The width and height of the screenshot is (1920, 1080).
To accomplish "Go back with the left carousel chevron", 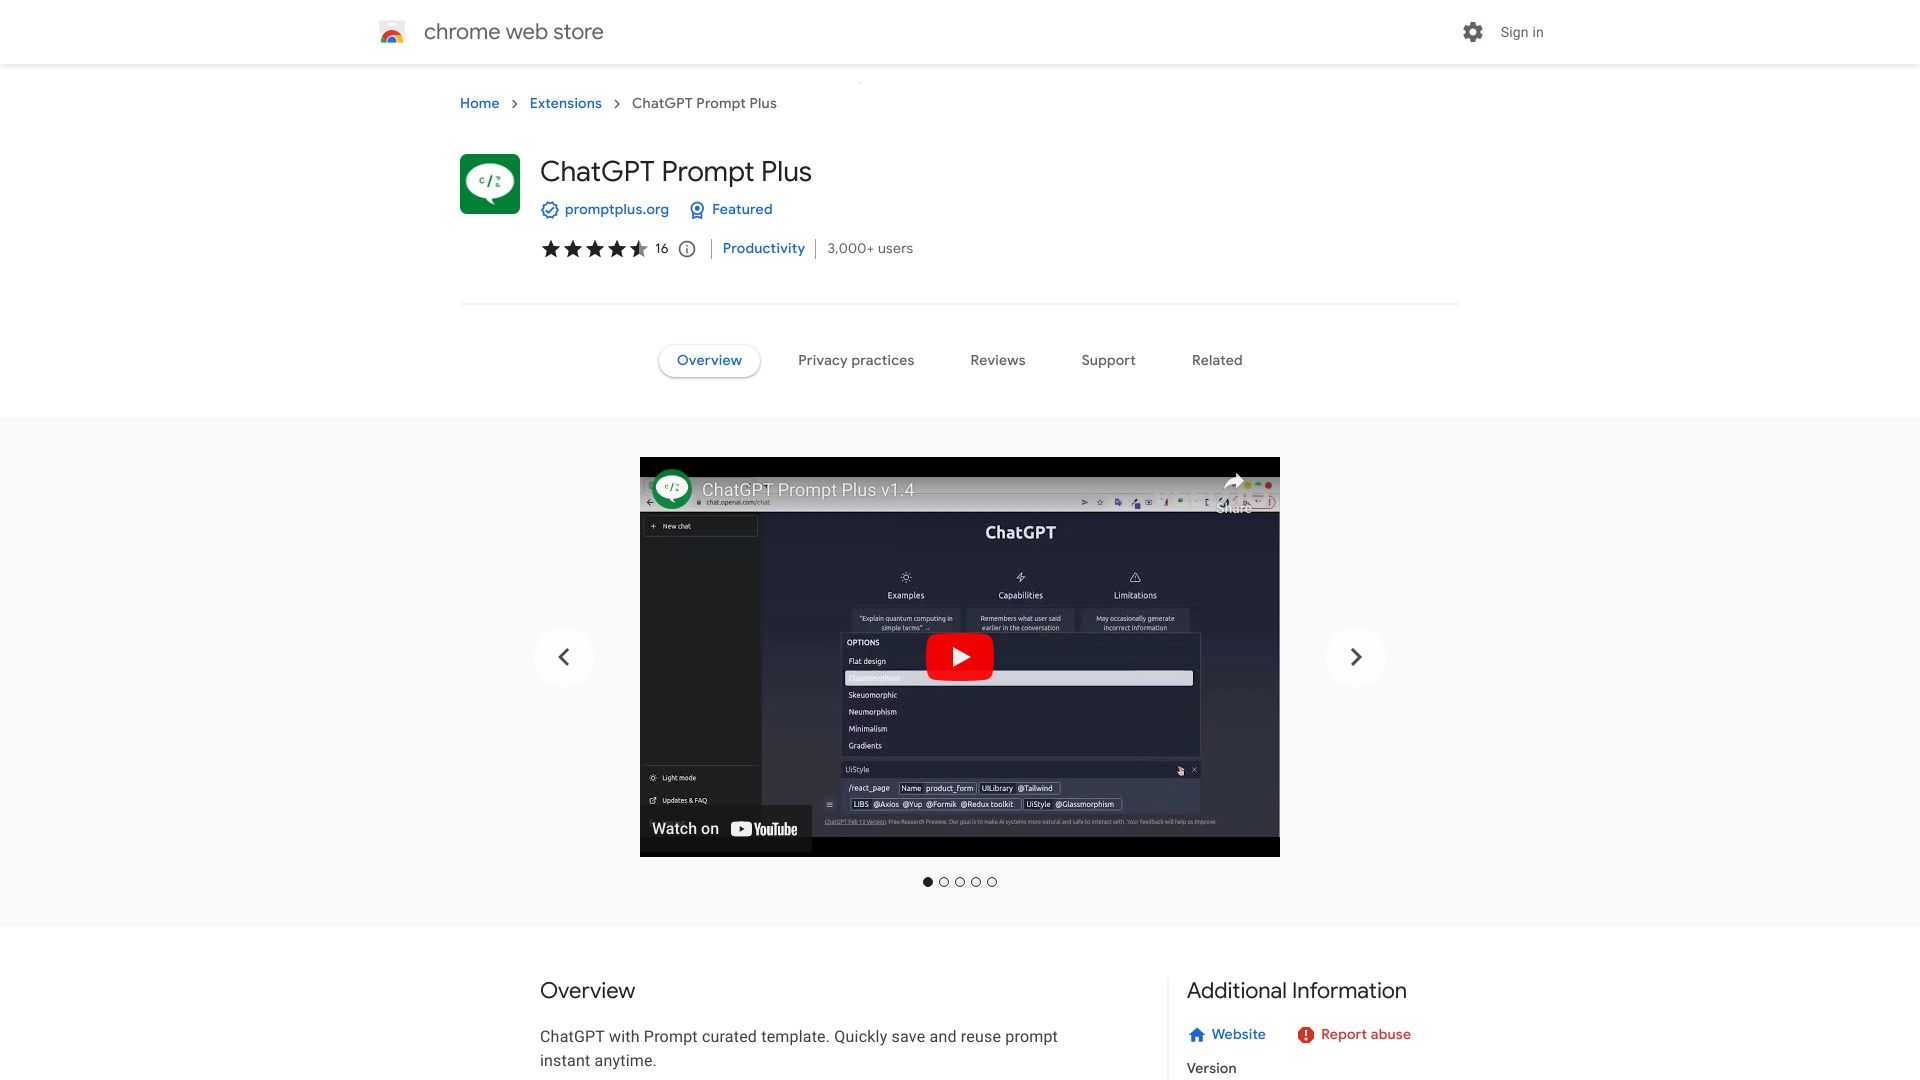I will (x=564, y=656).
